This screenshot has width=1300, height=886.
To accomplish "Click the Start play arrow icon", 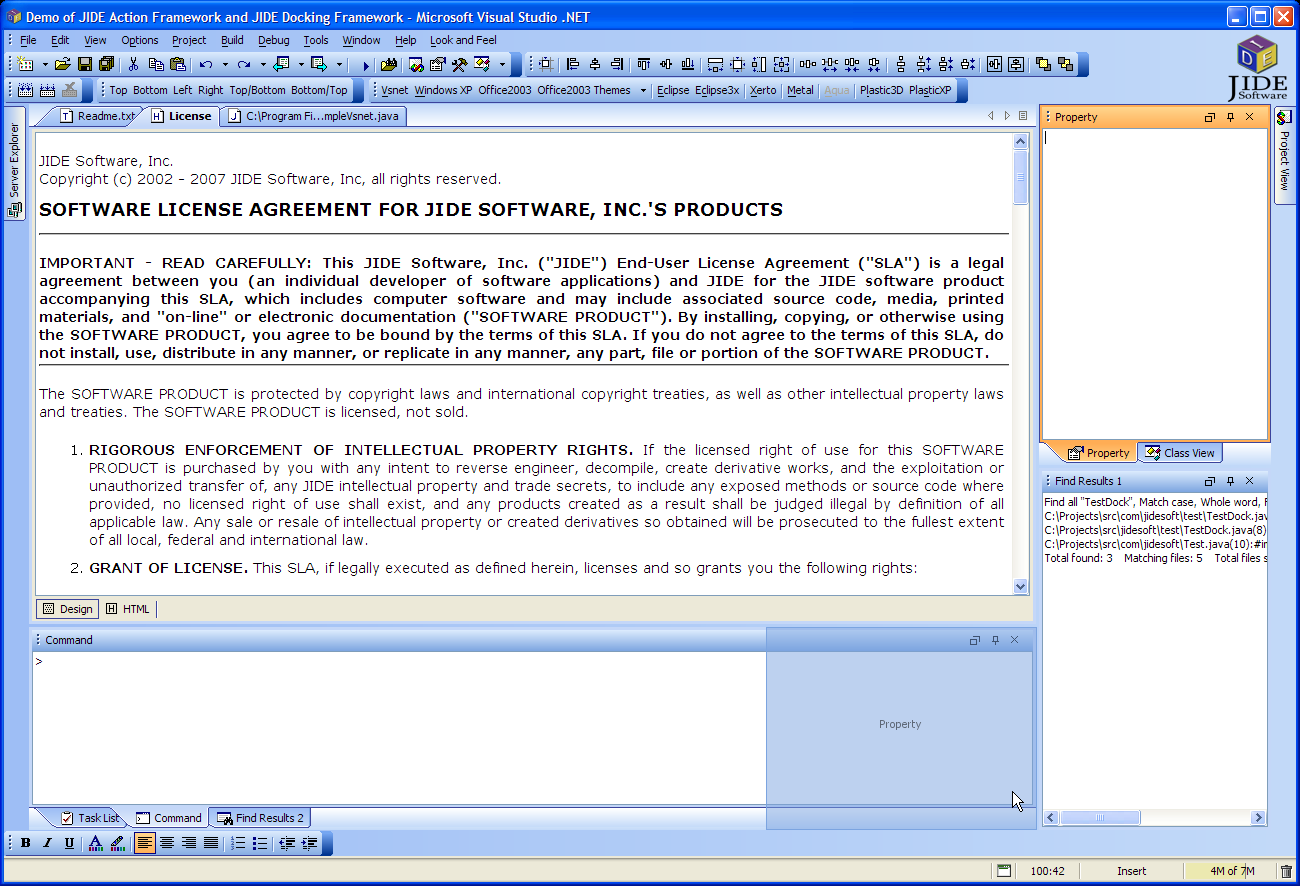I will click(366, 64).
